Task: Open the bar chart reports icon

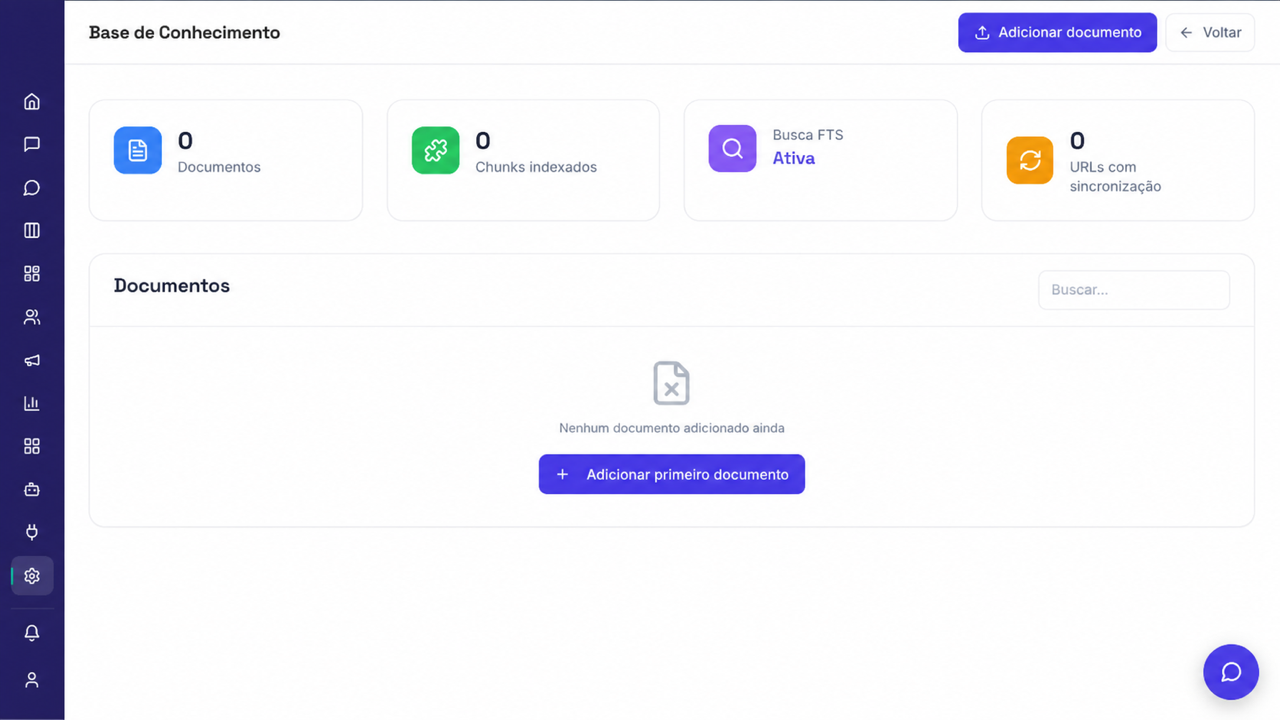Action: pyautogui.click(x=32, y=403)
